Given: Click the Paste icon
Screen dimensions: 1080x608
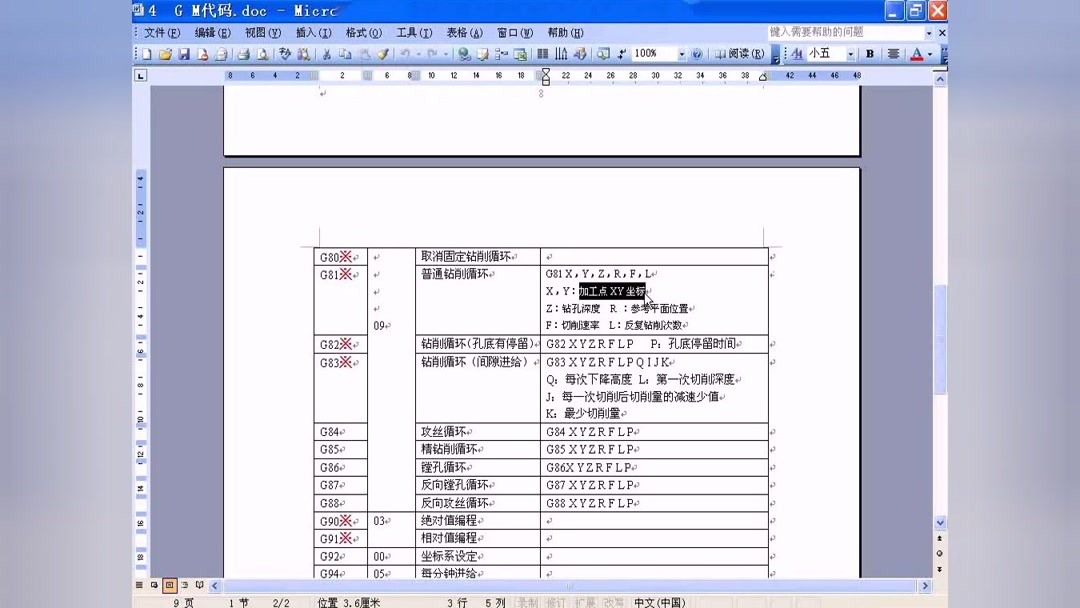Looking at the screenshot, I should 365,54.
